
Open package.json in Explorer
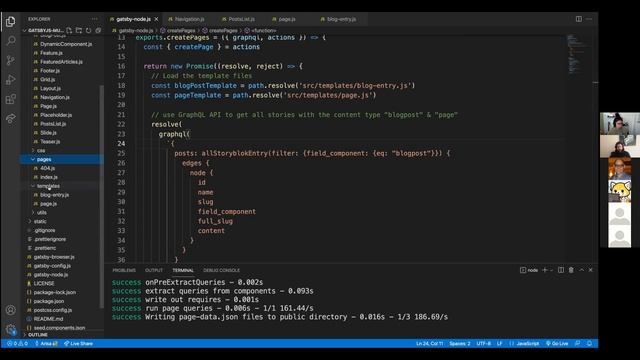click(x=49, y=301)
